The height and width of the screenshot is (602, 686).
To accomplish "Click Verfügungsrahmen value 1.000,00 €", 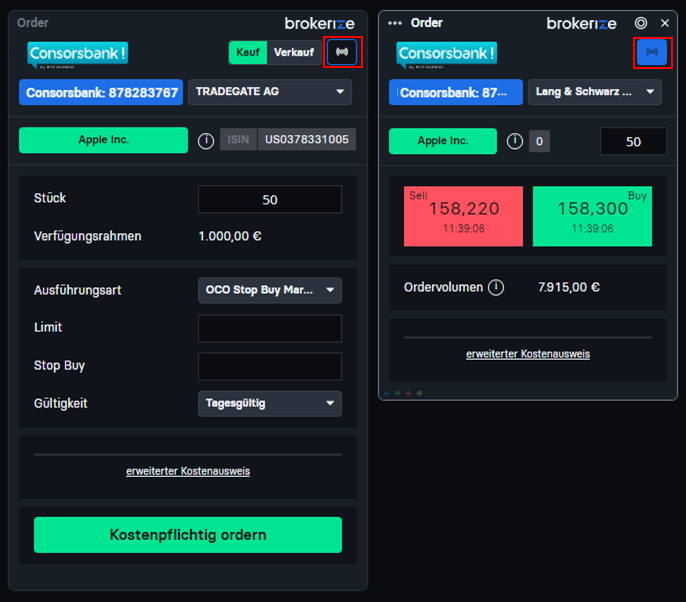I will [x=230, y=236].
